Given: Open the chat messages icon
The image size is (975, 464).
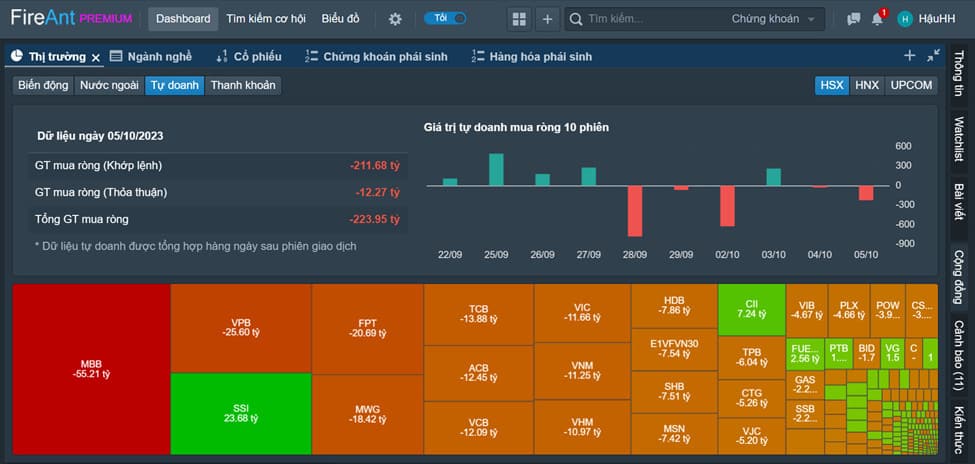Looking at the screenshot, I should pyautogui.click(x=853, y=19).
